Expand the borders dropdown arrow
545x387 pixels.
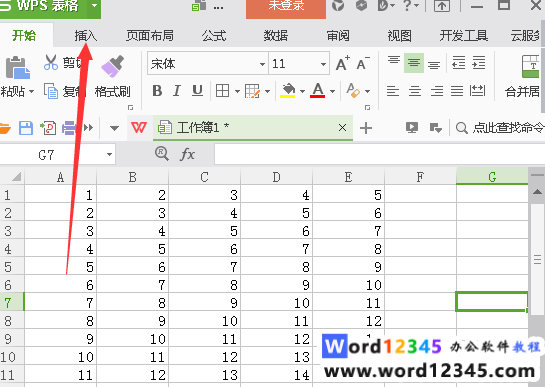click(x=237, y=92)
